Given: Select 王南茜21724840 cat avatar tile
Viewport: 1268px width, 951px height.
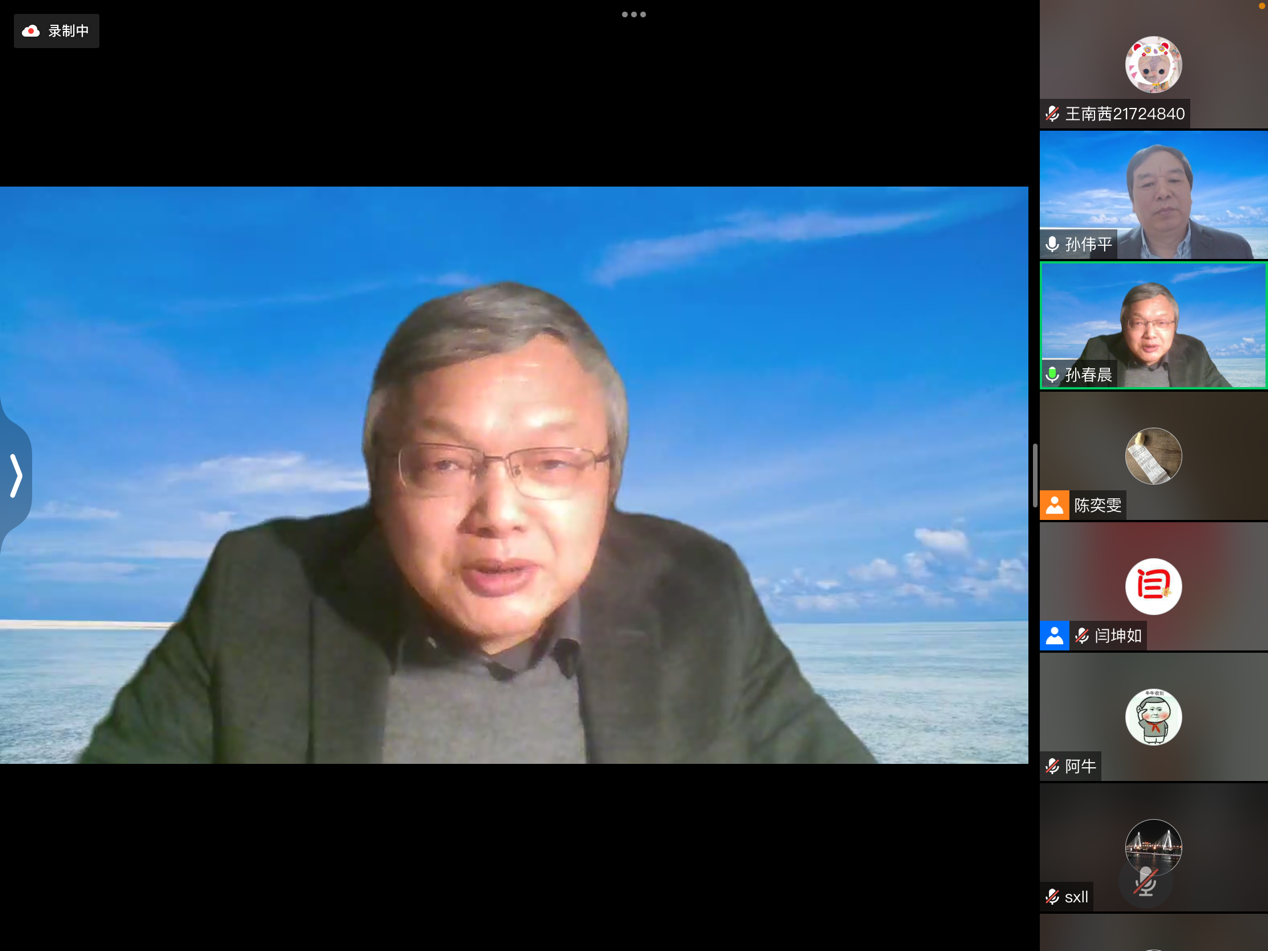Looking at the screenshot, I should click(1153, 64).
